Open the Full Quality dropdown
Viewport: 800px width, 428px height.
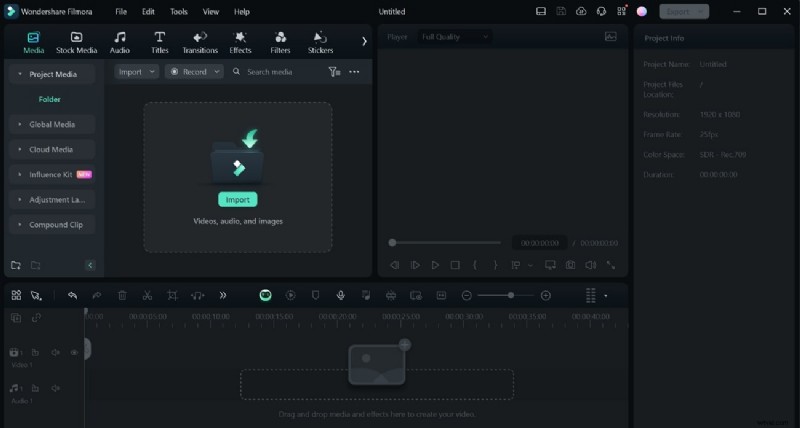pyautogui.click(x=455, y=37)
